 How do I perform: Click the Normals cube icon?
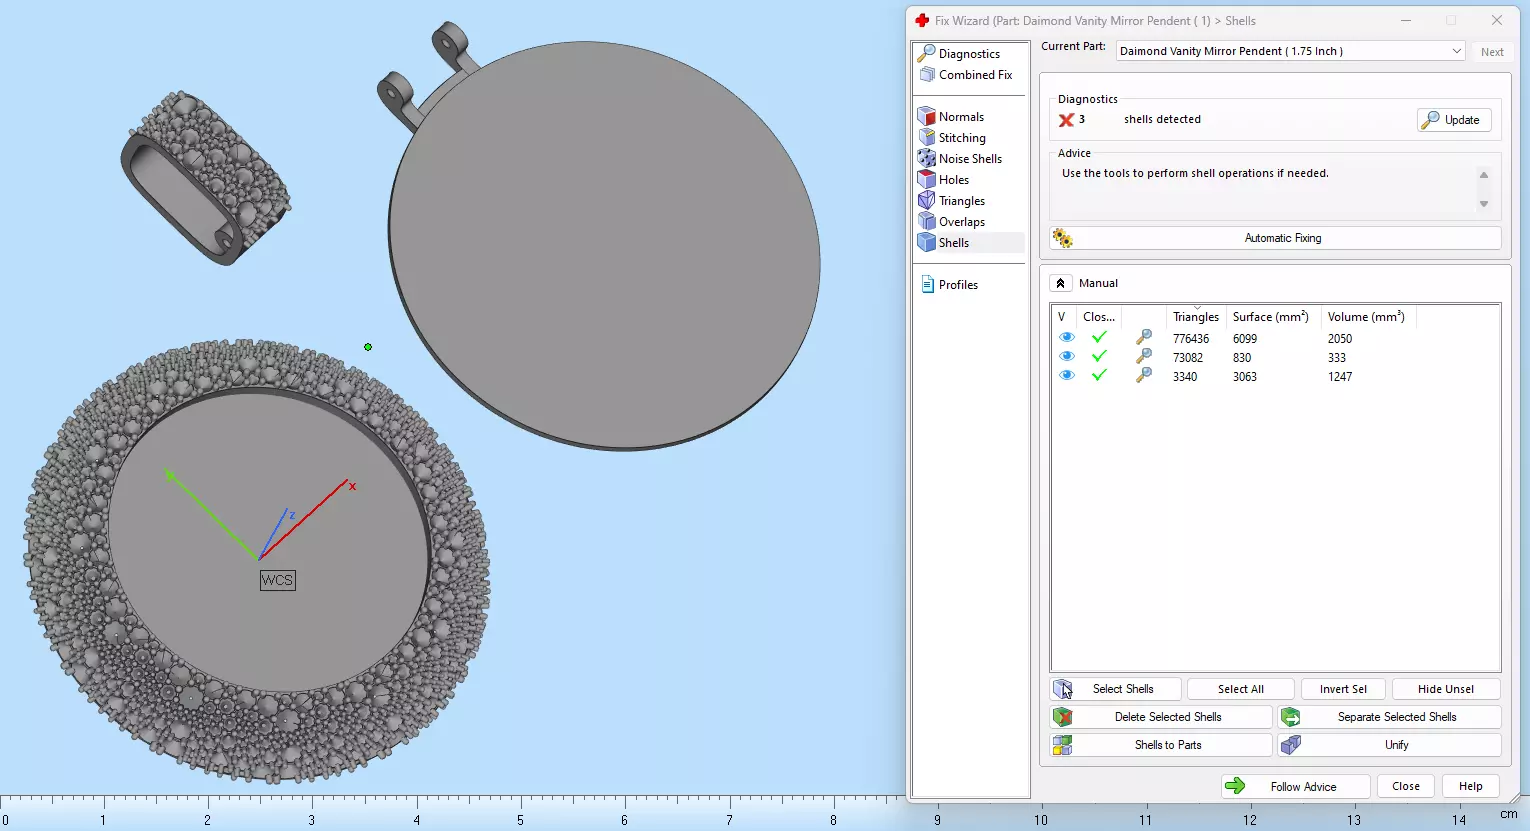[x=927, y=116]
